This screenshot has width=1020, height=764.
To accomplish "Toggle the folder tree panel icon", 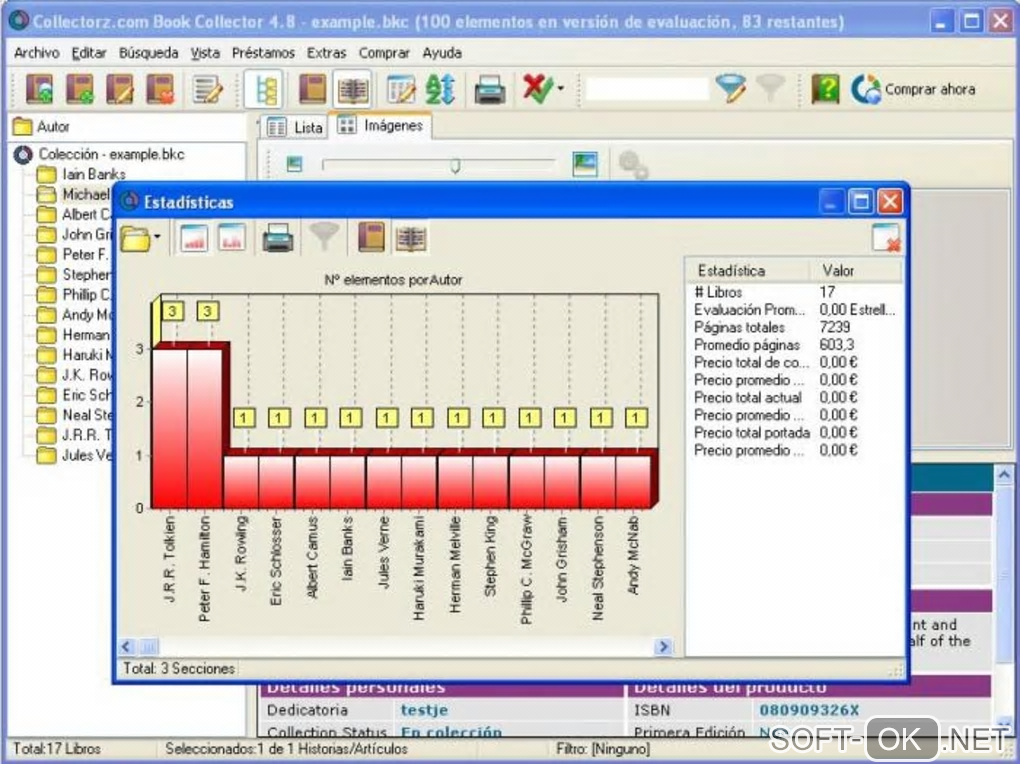I will (x=264, y=89).
